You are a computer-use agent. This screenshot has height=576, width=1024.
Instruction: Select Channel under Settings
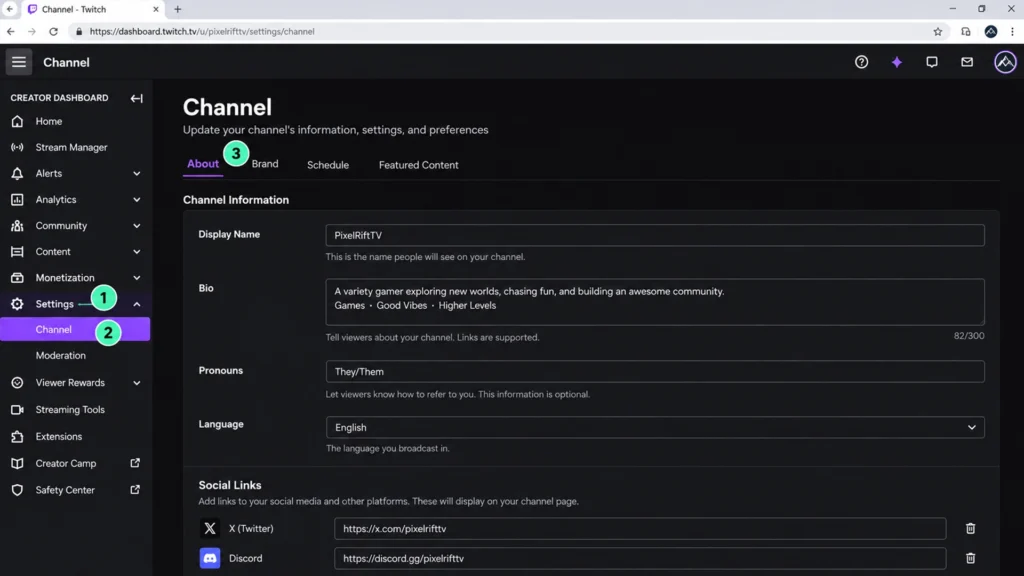point(75,329)
